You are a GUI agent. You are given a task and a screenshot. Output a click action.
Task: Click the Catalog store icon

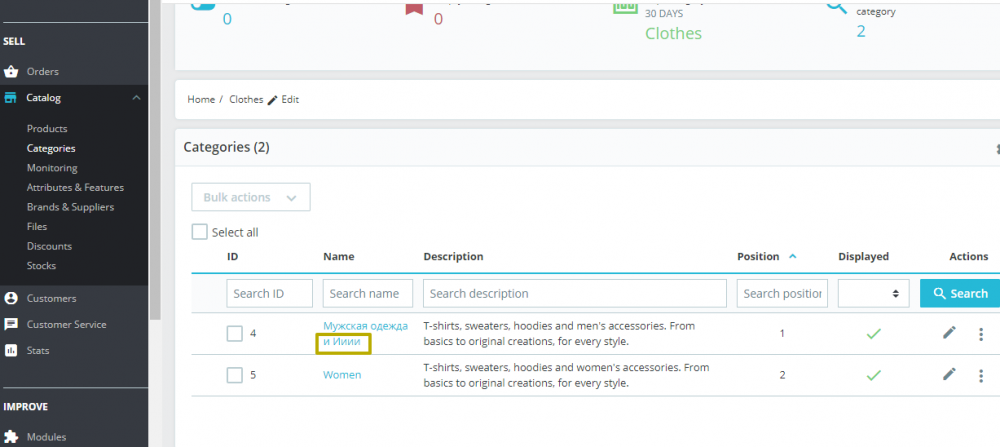pos(10,98)
